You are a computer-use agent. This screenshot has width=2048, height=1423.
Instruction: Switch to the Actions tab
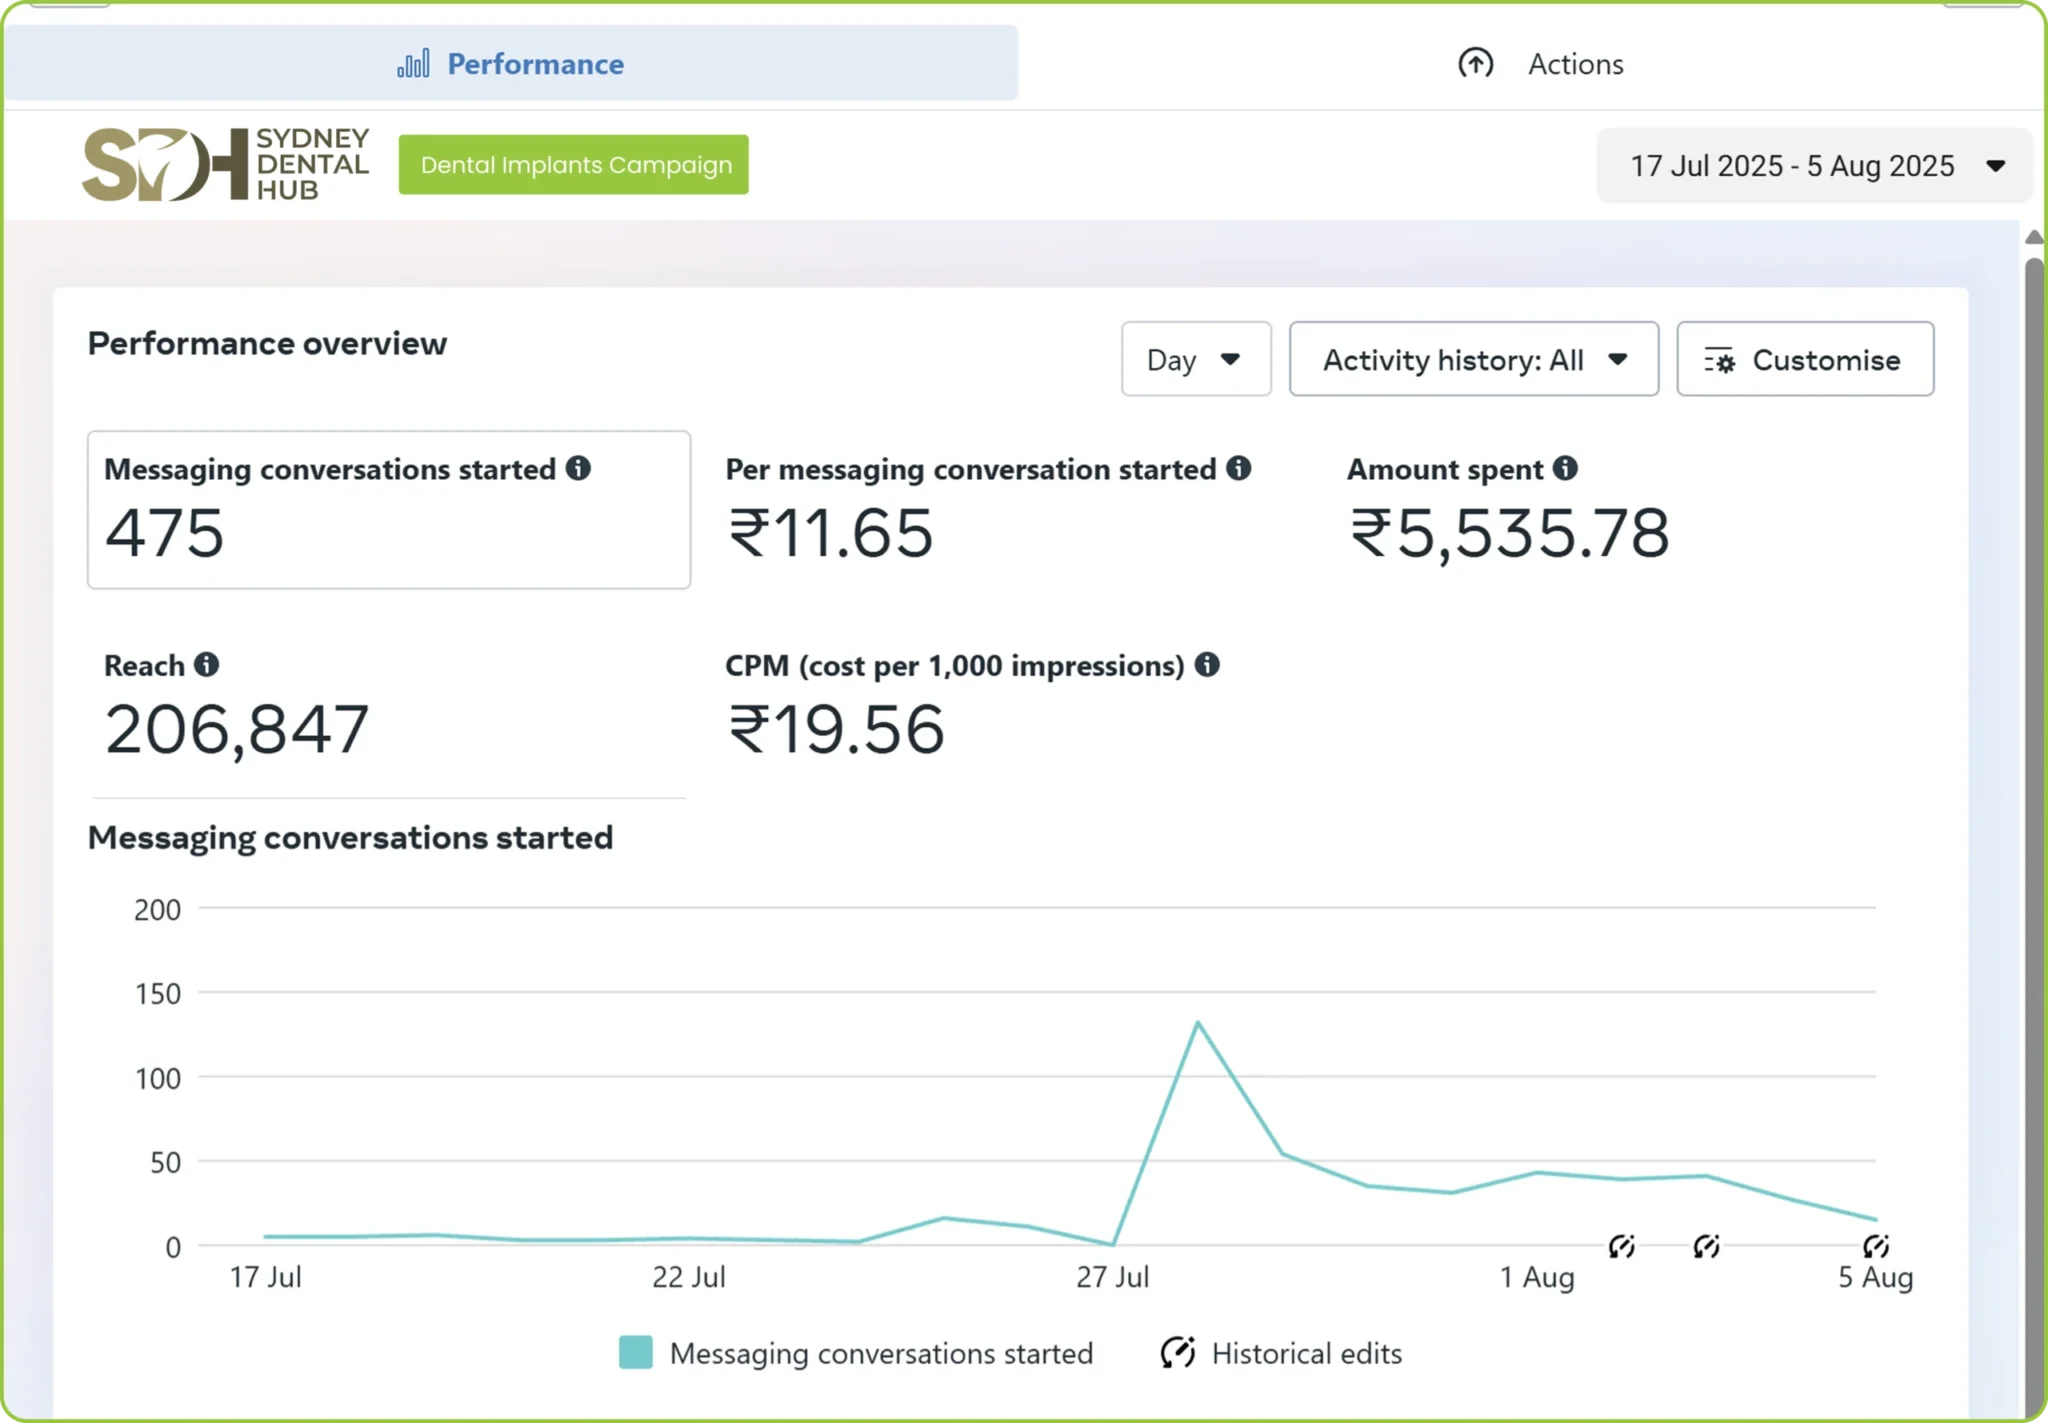pyautogui.click(x=1540, y=64)
